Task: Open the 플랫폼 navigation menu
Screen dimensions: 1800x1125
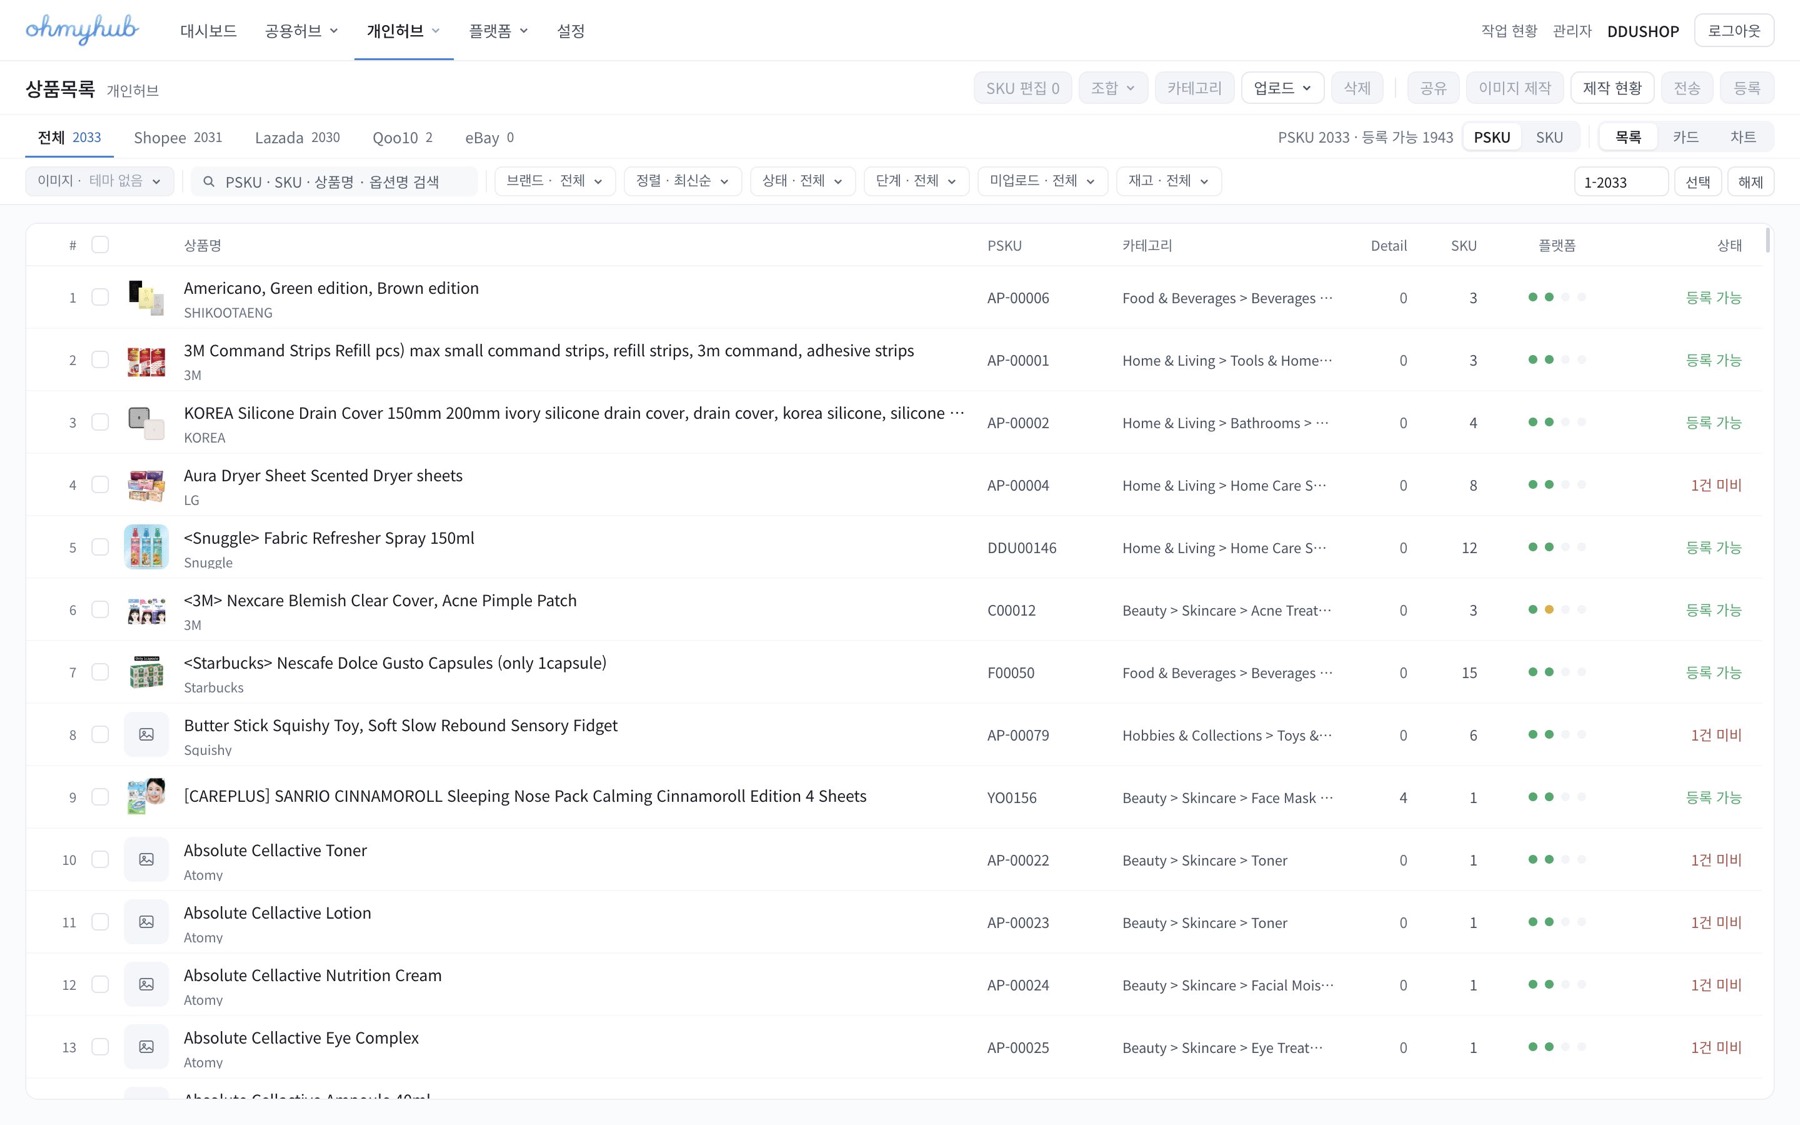Action: (498, 31)
